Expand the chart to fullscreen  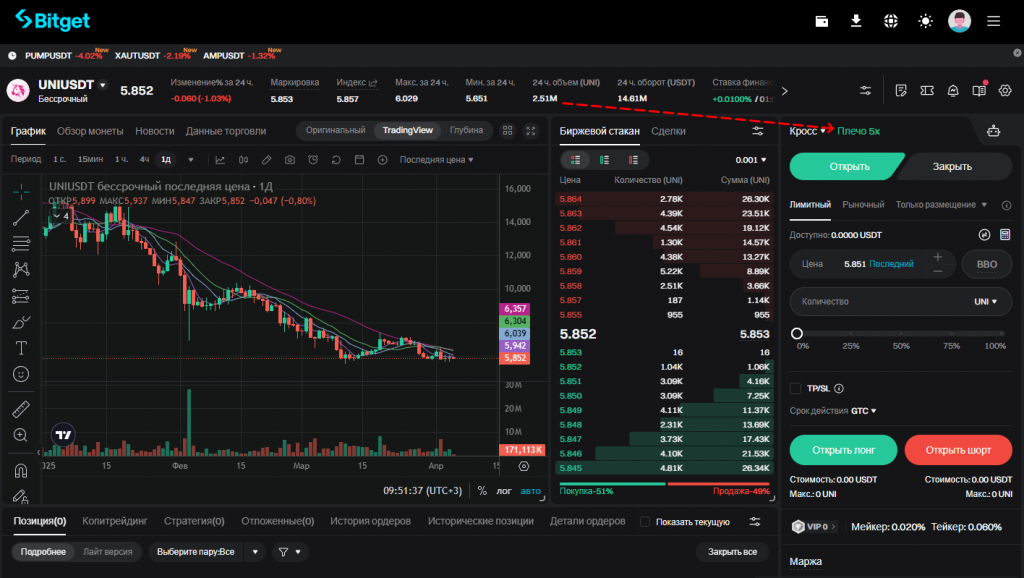(x=531, y=131)
